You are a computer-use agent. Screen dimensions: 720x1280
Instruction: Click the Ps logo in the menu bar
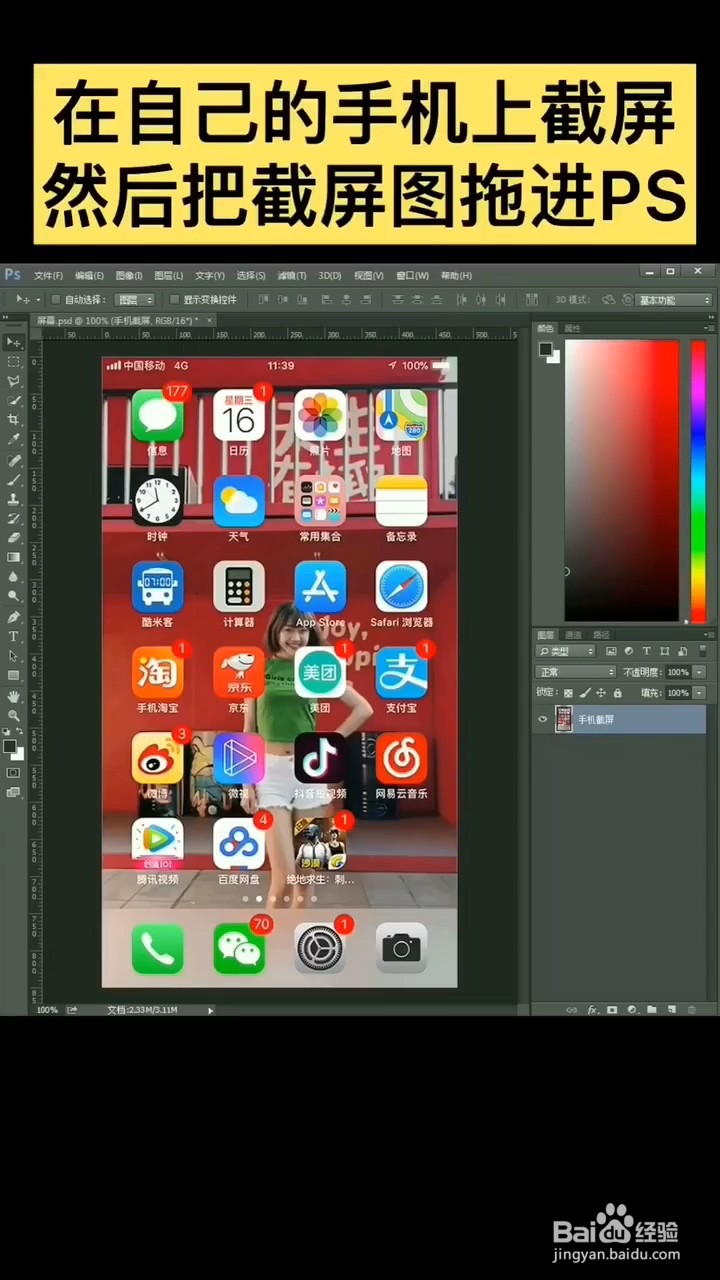pos(13,275)
